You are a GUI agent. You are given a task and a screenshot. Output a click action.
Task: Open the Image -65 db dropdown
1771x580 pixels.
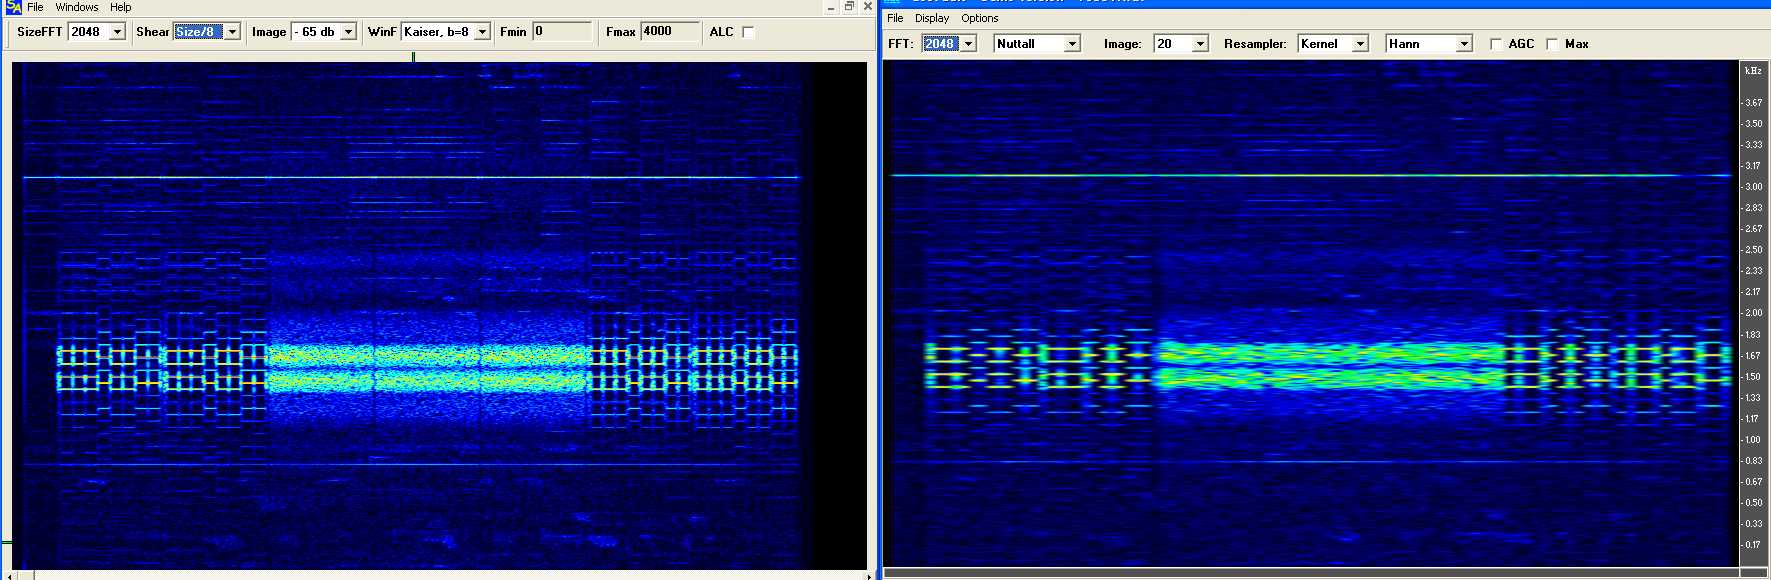coord(348,32)
